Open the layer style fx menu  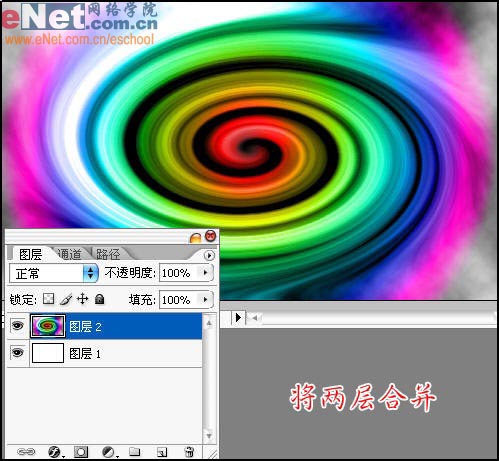54,452
